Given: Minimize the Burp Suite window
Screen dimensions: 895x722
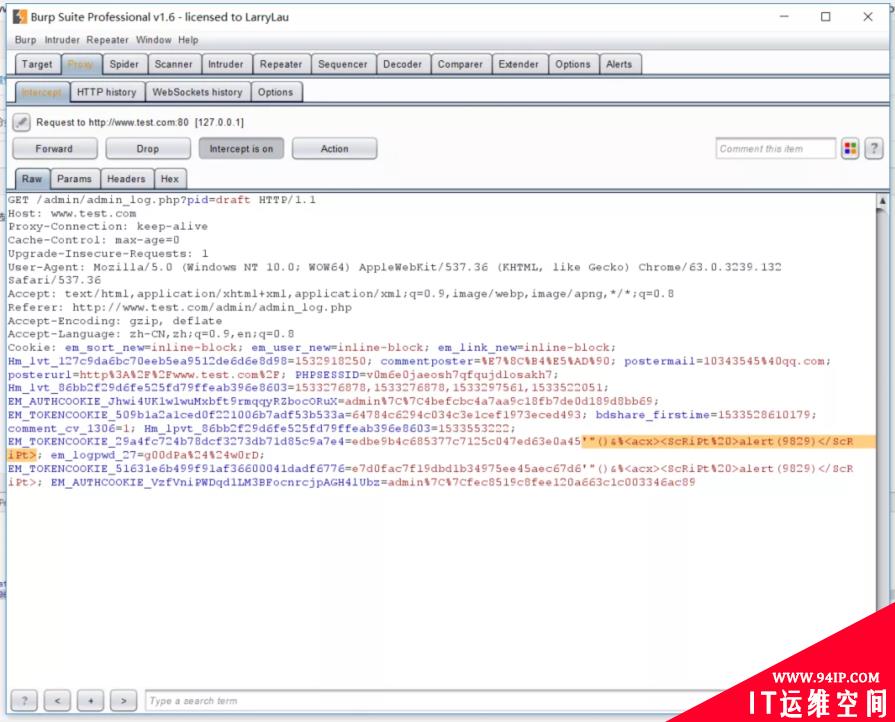Looking at the screenshot, I should 784,17.
